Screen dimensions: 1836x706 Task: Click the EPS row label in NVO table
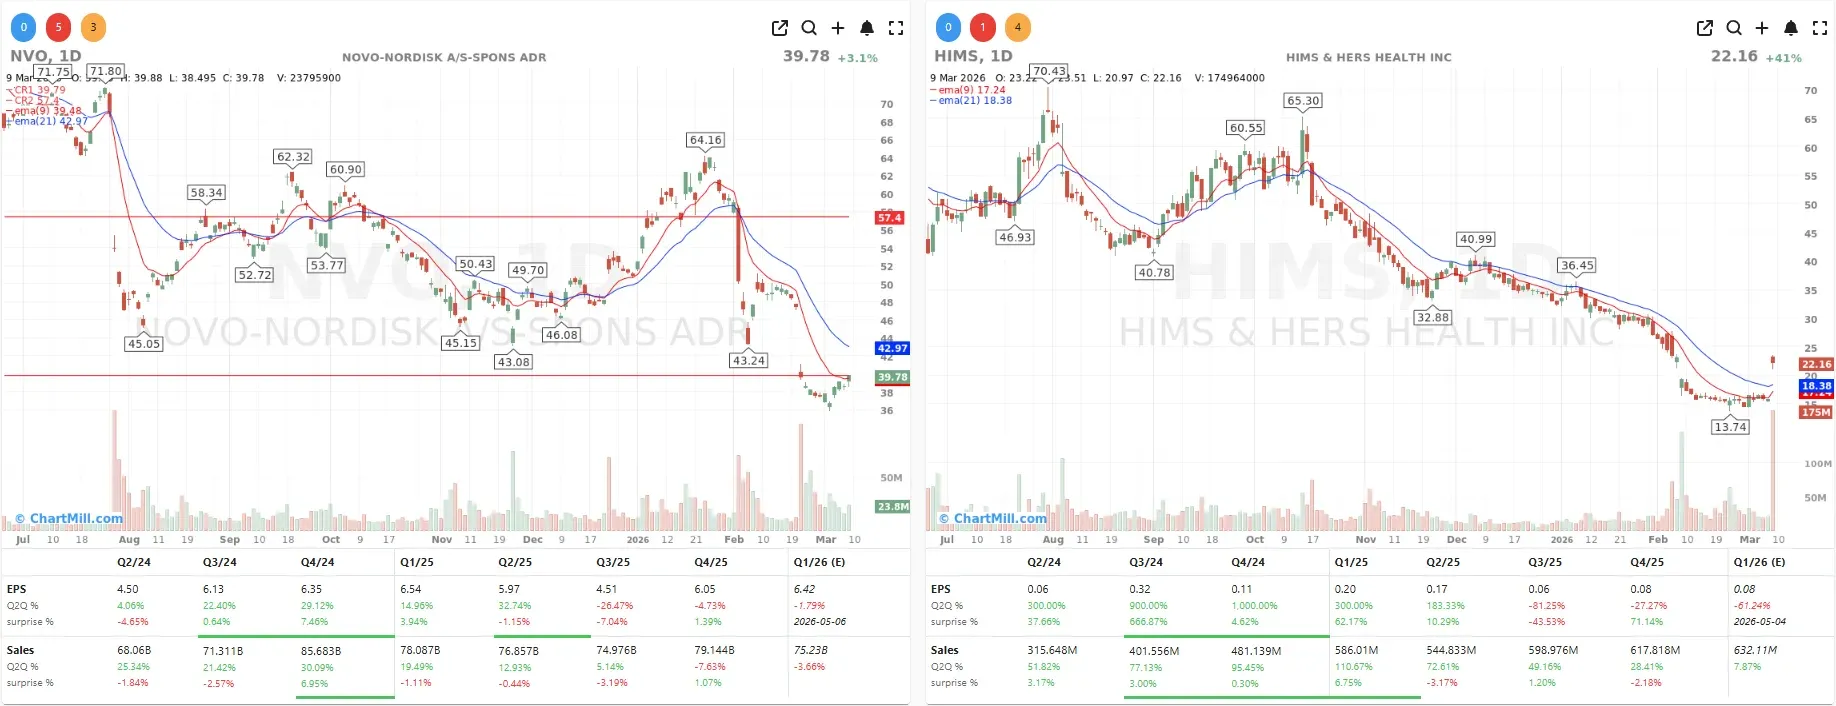pyautogui.click(x=17, y=589)
